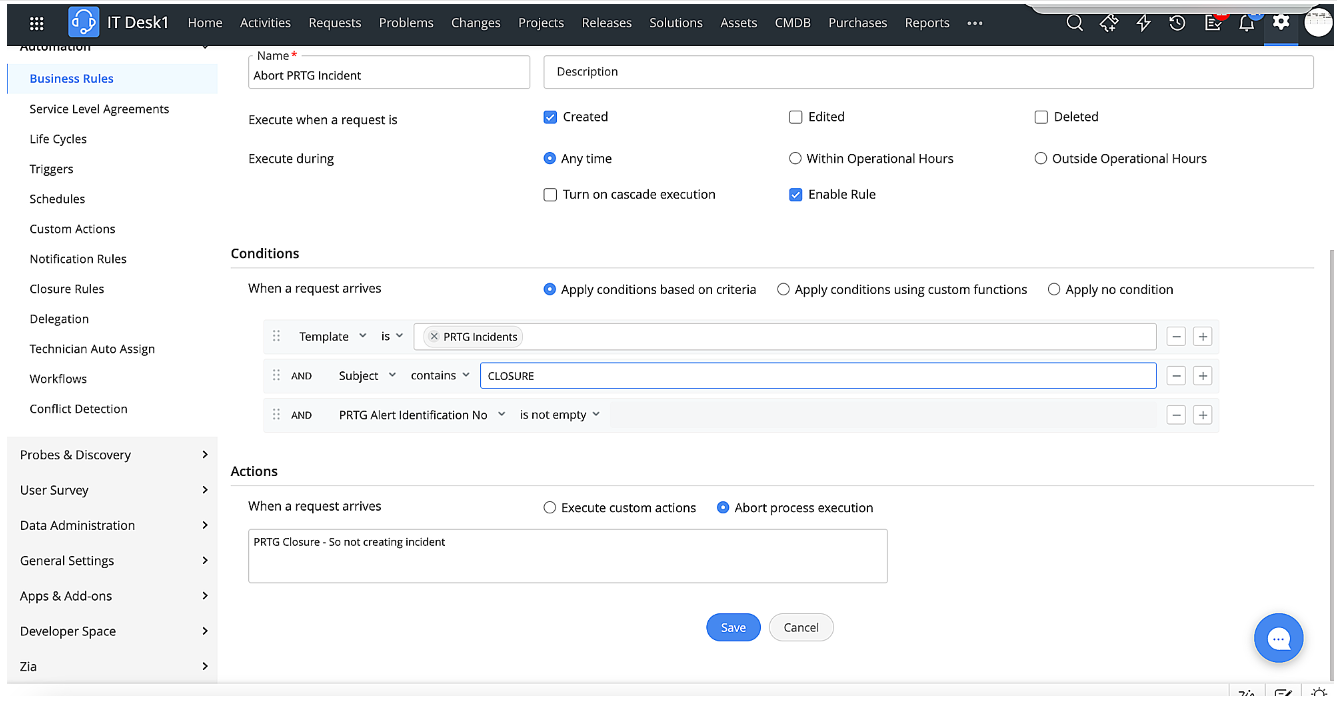The image size is (1337, 708).
Task: Click the Save button
Action: [x=733, y=627]
